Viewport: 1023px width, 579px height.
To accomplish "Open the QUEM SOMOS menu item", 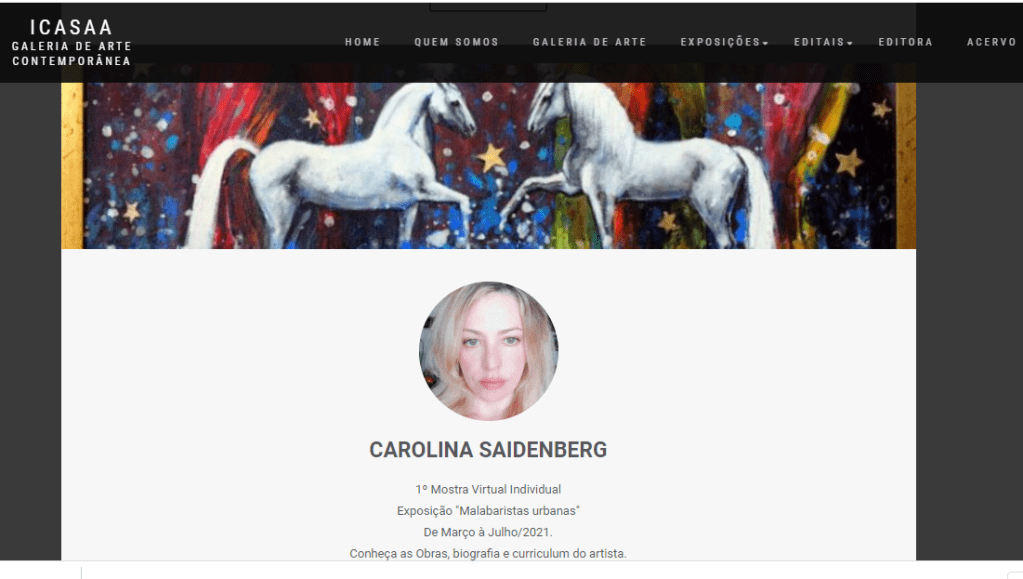I will (456, 42).
